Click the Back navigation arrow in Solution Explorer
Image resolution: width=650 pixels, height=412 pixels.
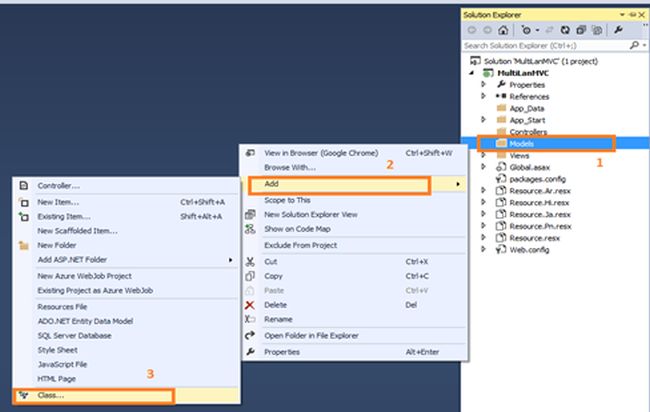pyautogui.click(x=472, y=30)
